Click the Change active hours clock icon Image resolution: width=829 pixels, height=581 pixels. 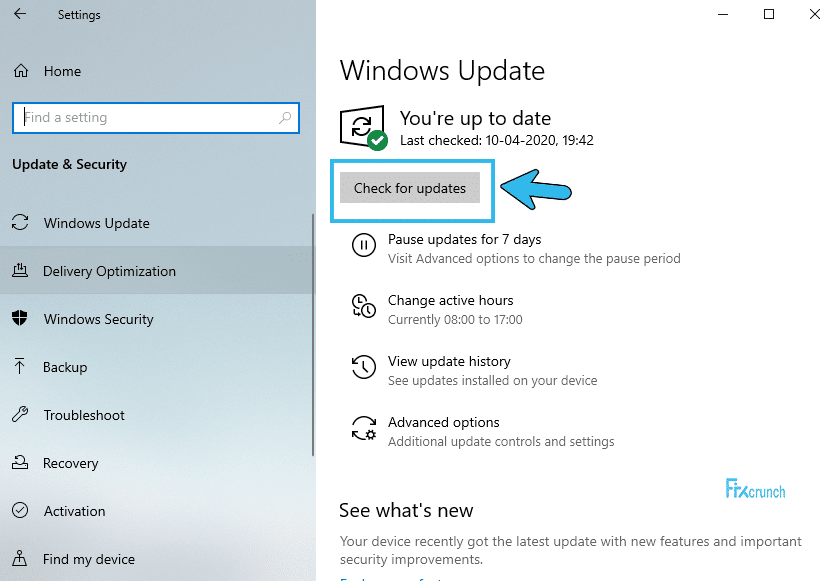click(x=364, y=306)
